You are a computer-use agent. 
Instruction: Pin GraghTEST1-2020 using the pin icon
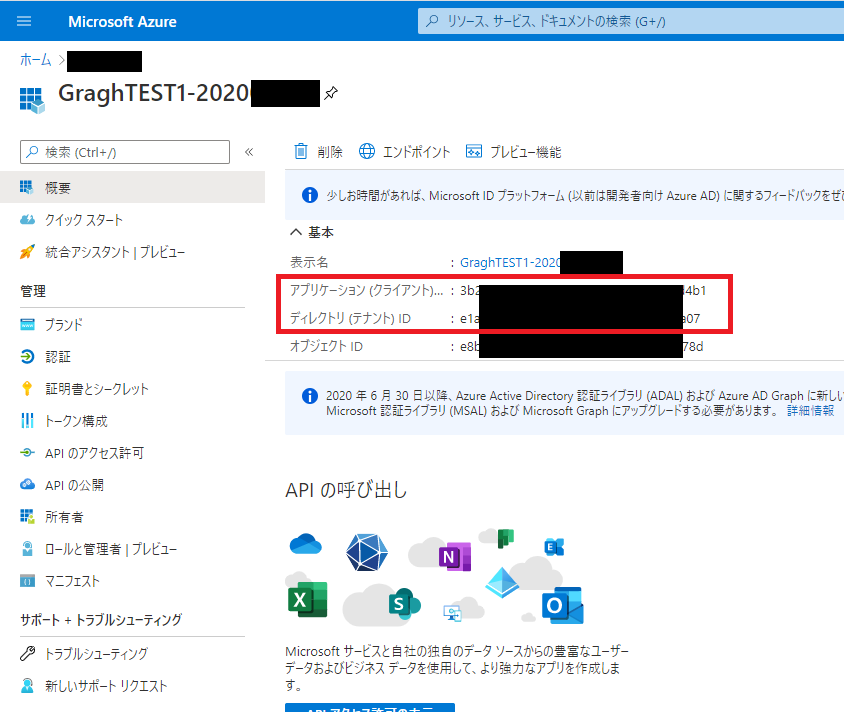(330, 93)
